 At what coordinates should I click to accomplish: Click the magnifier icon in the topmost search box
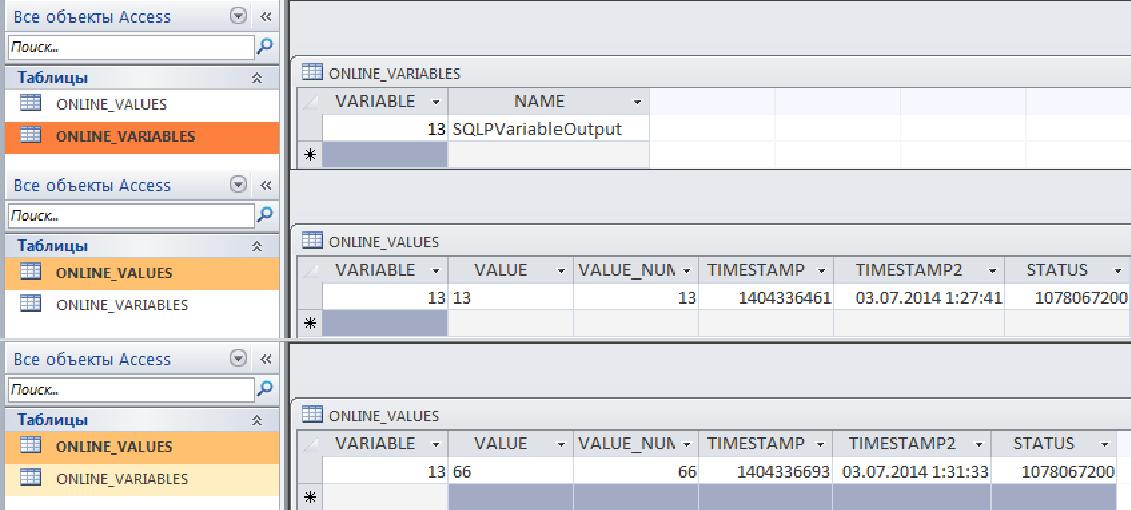tap(265, 46)
